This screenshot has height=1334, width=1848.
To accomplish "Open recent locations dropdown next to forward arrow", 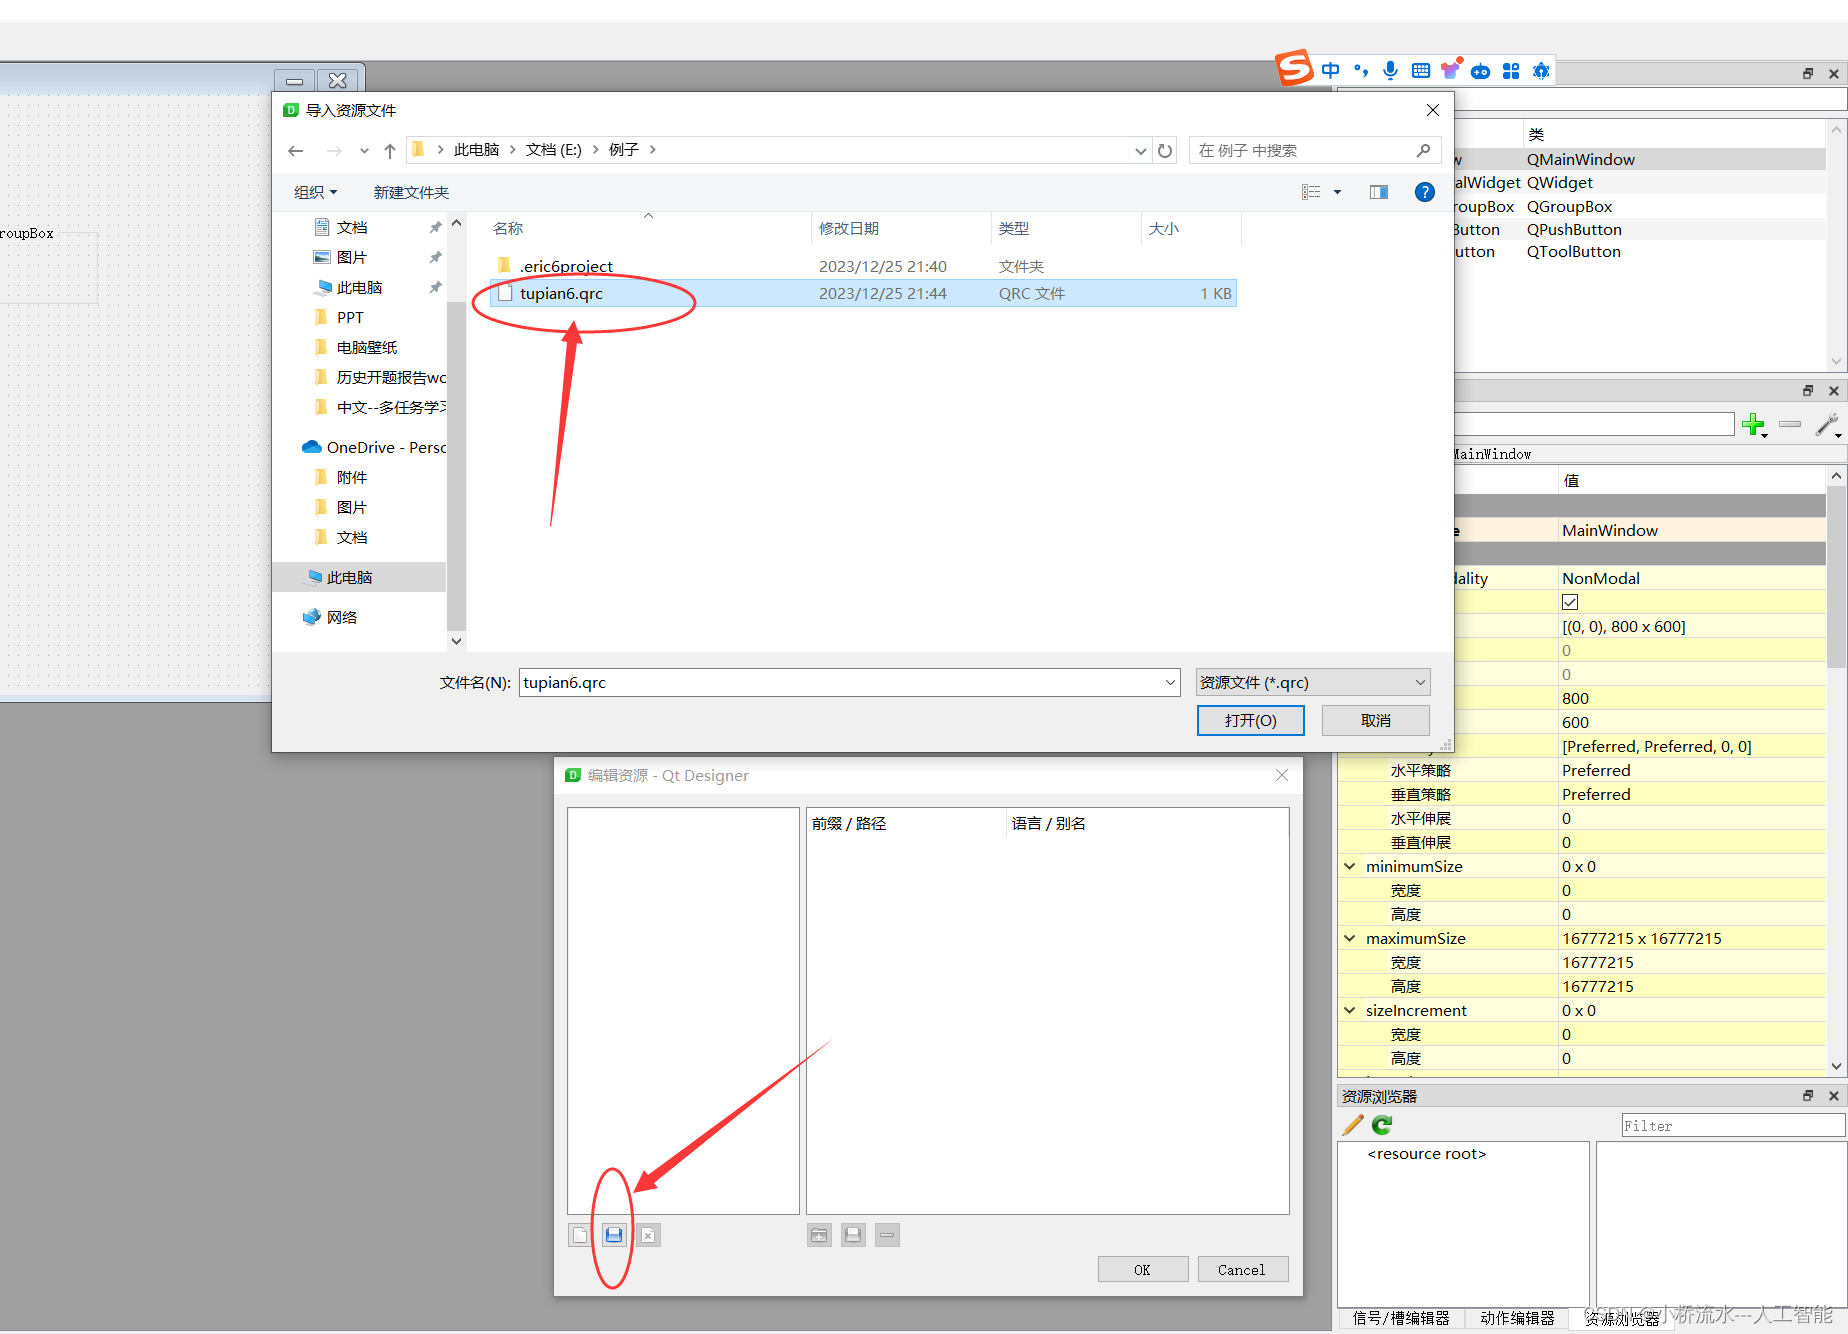I will (364, 151).
